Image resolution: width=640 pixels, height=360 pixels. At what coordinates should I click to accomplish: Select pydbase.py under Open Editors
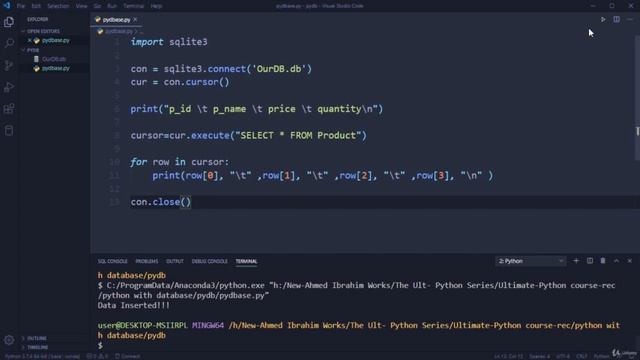(56, 40)
